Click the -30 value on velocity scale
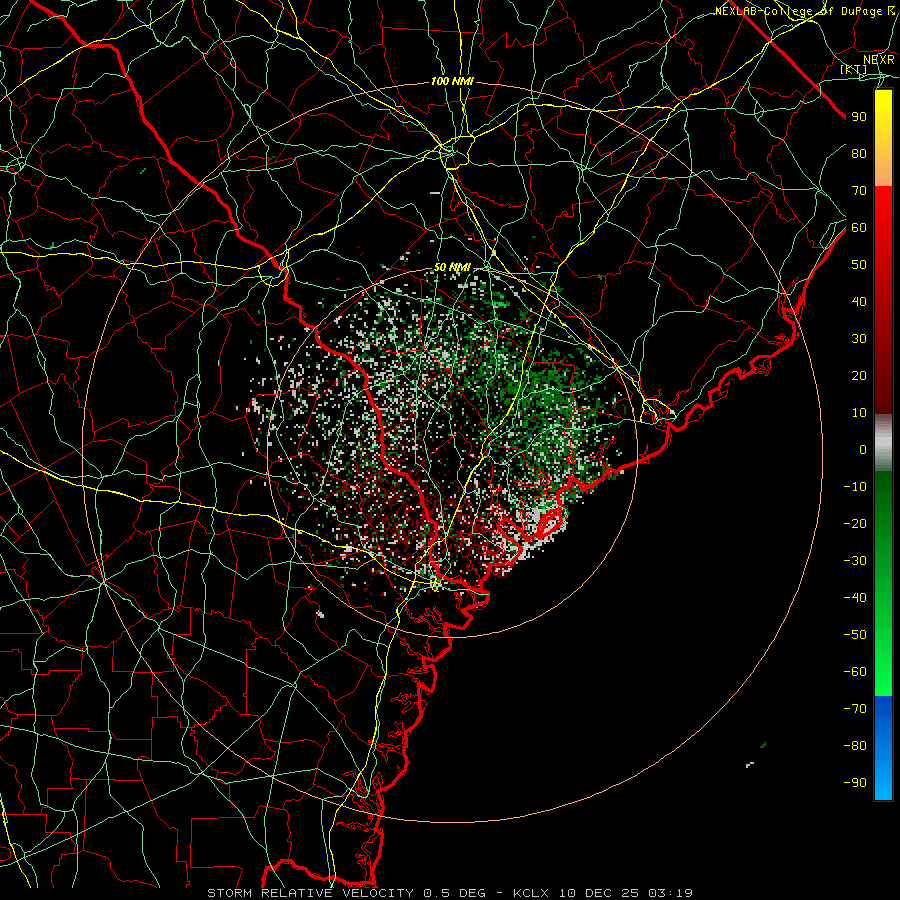The image size is (900, 900). [x=855, y=560]
